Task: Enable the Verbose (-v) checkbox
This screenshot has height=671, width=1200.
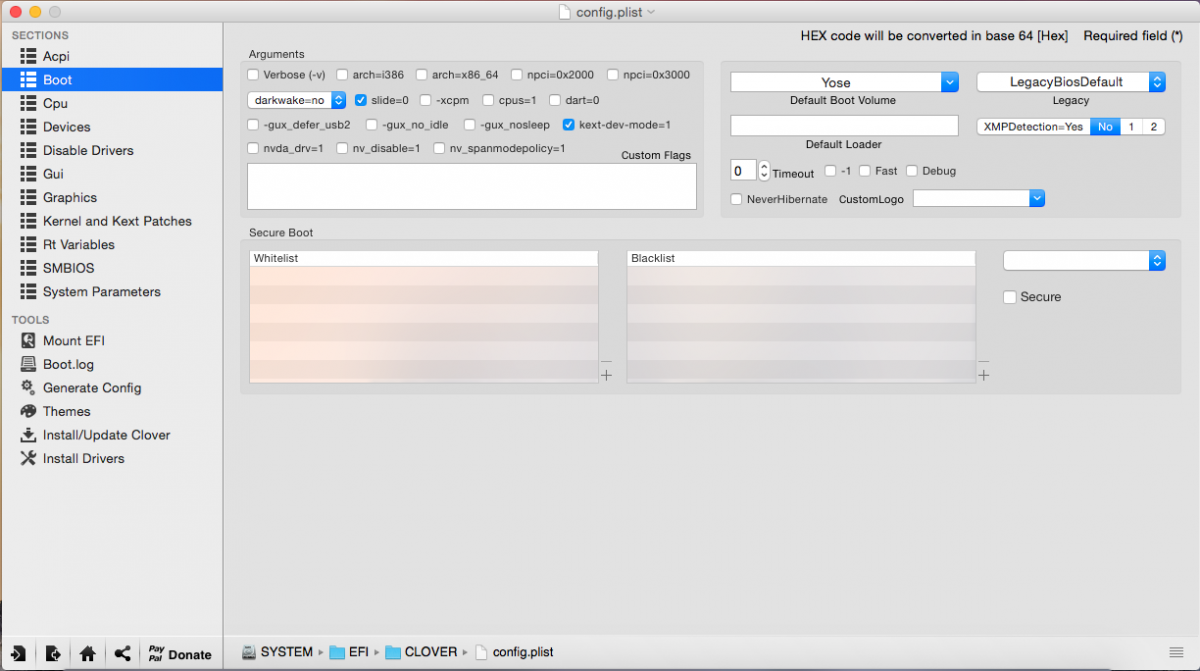Action: click(254, 75)
